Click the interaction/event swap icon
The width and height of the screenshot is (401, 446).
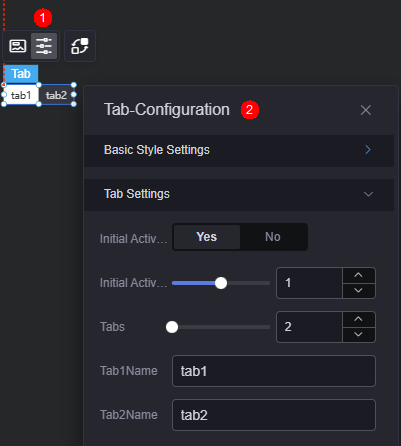(x=80, y=46)
